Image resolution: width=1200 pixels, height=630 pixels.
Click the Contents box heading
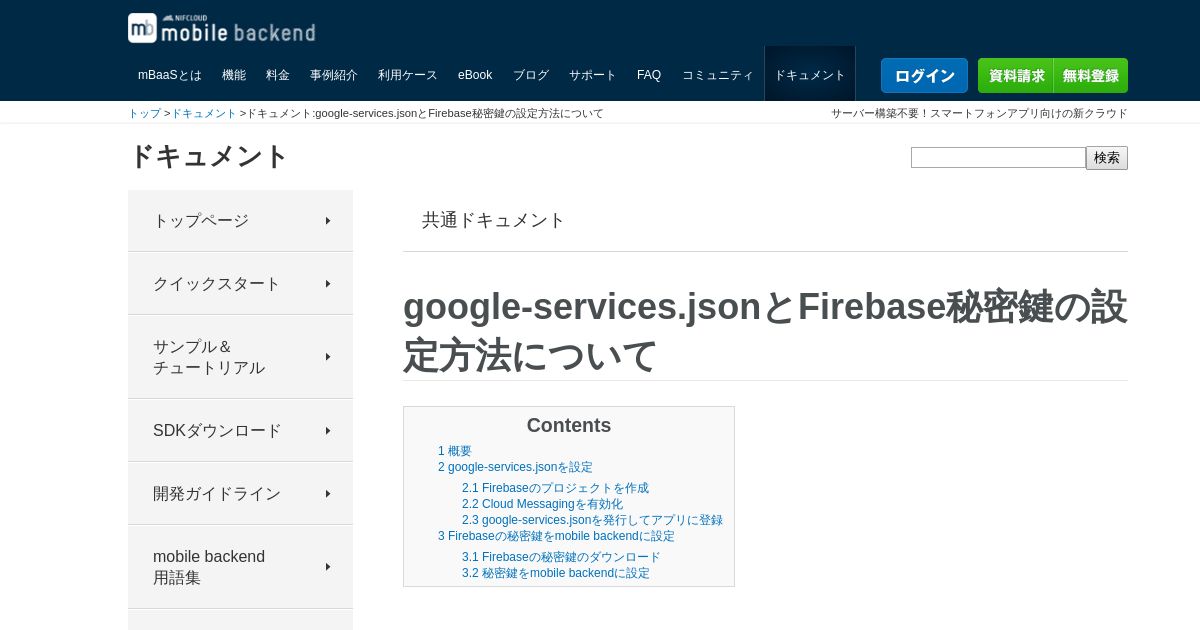[569, 425]
